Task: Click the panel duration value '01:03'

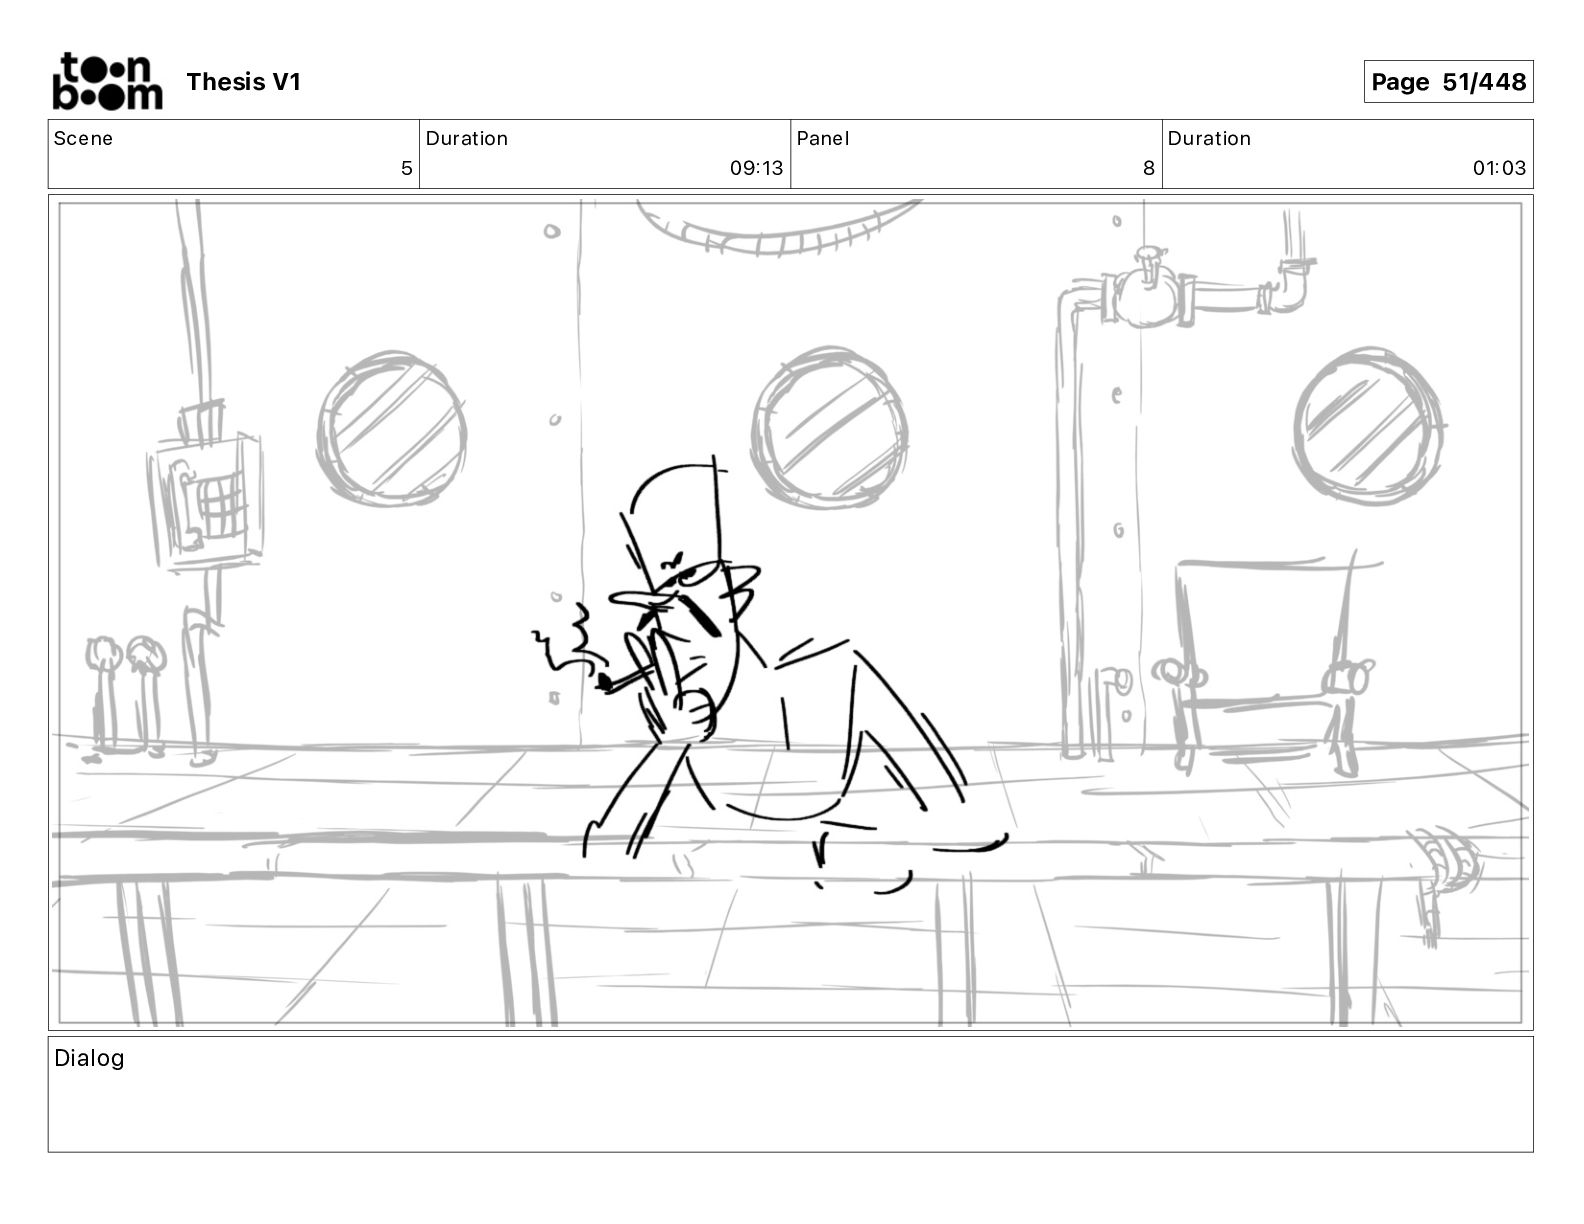Action: pyautogui.click(x=1499, y=168)
